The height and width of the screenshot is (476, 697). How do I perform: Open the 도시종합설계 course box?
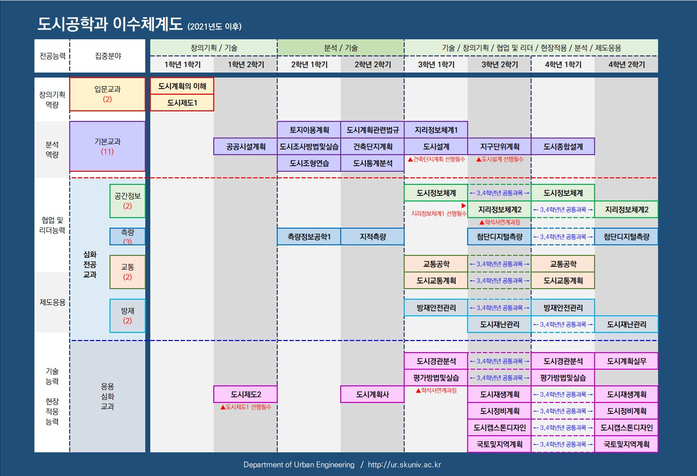563,146
